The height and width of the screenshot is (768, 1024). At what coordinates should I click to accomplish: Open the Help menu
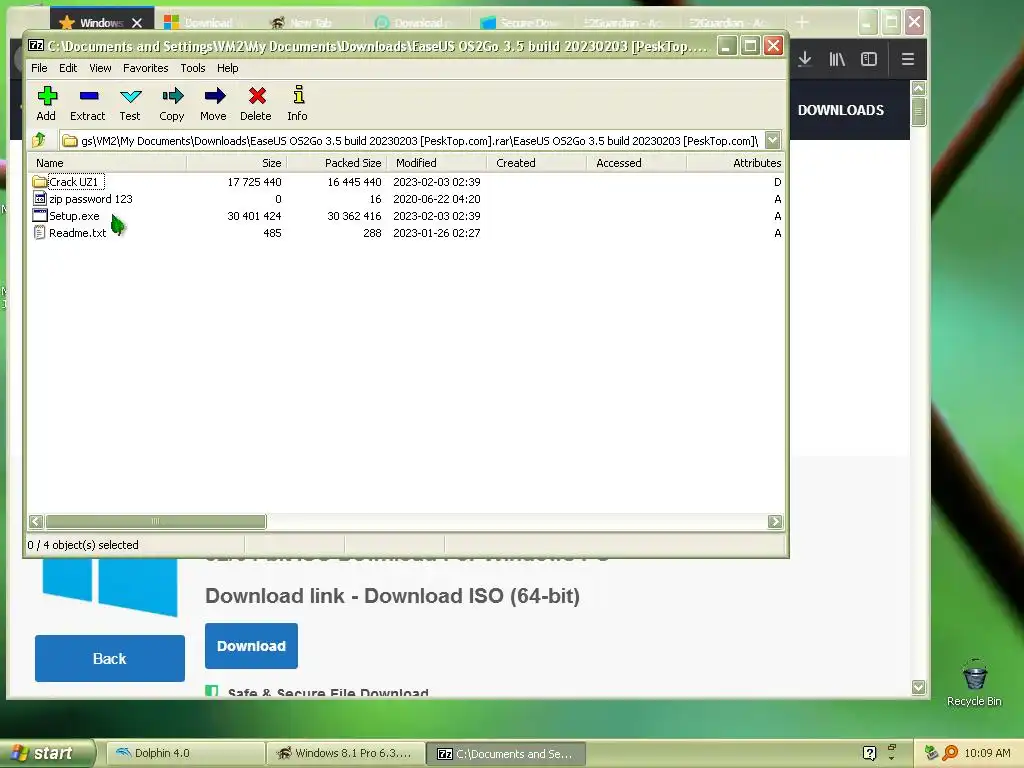point(227,68)
